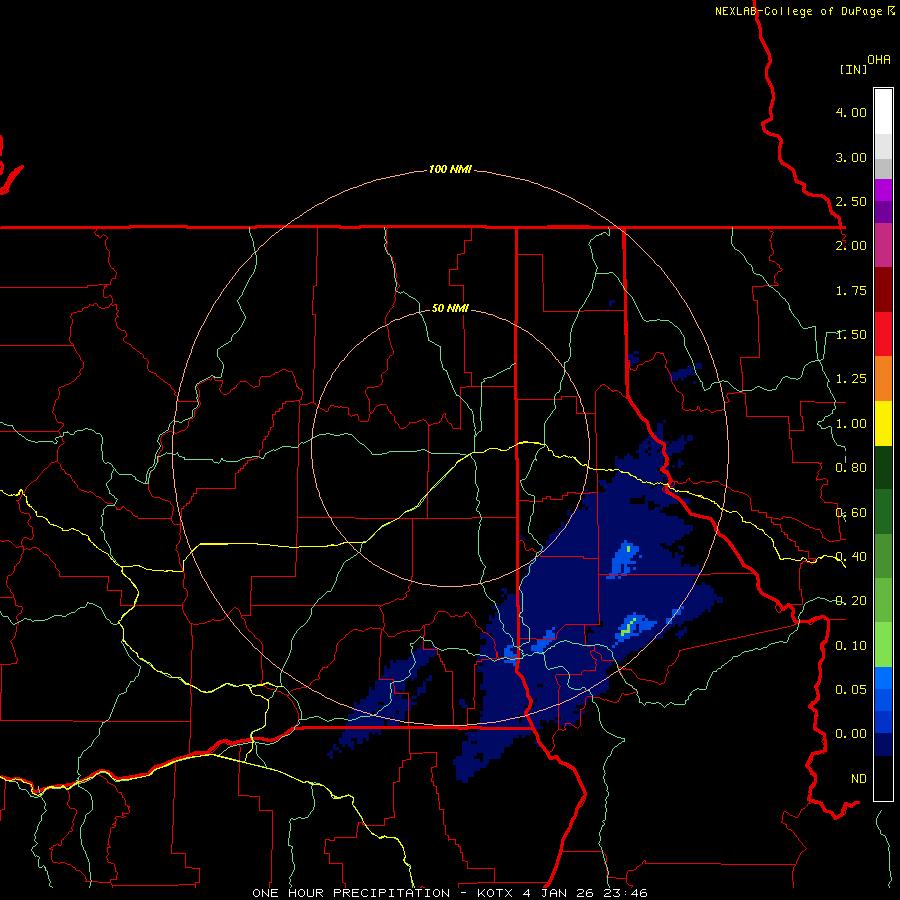Select the white legend color swatch
This screenshot has width=900, height=900.
click(x=883, y=112)
